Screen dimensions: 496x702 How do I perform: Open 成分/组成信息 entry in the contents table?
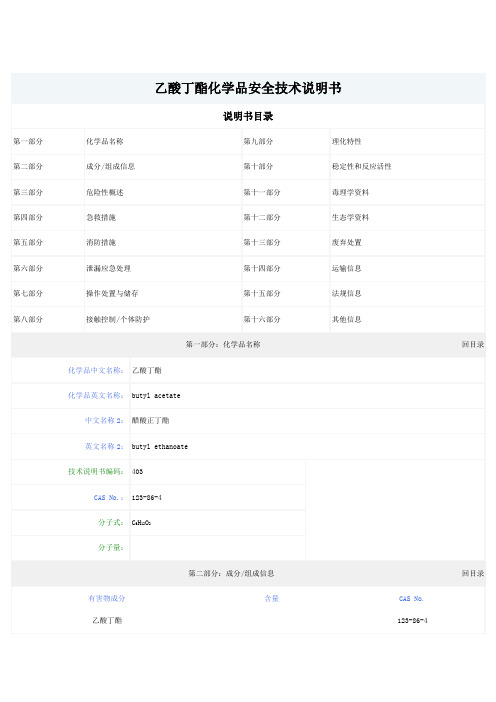click(111, 167)
